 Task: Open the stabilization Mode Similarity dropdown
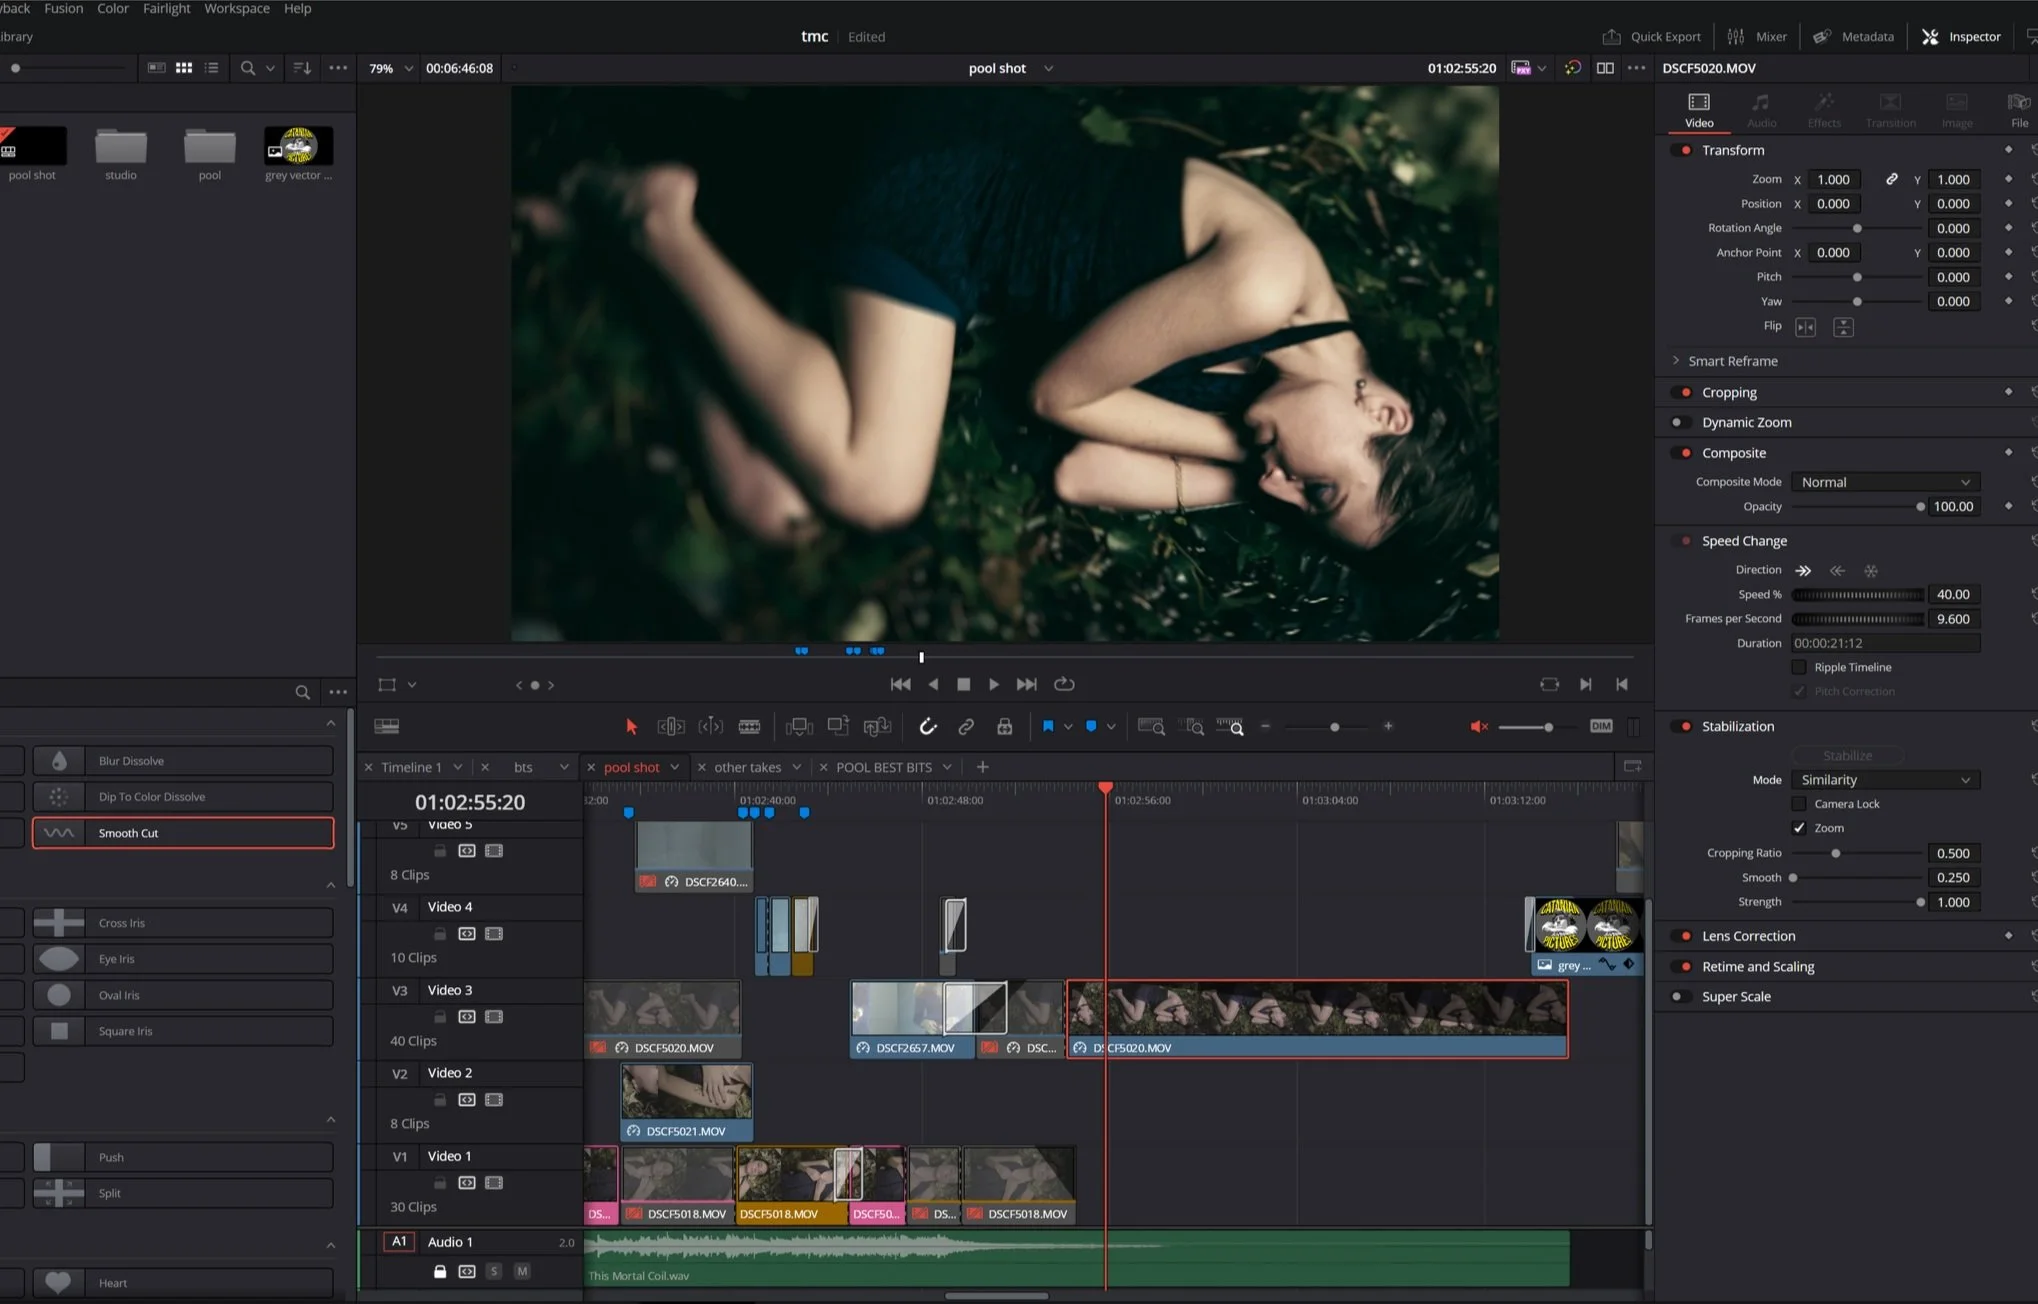pos(1884,780)
